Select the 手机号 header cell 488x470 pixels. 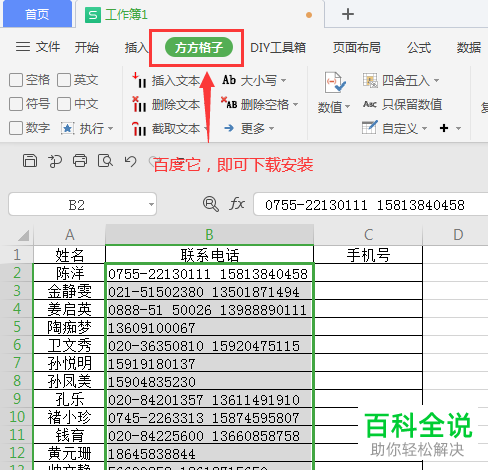[x=368, y=255]
